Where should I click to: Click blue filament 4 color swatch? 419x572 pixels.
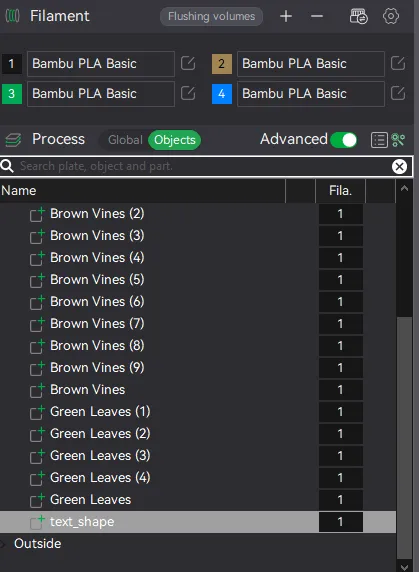click(x=222, y=94)
